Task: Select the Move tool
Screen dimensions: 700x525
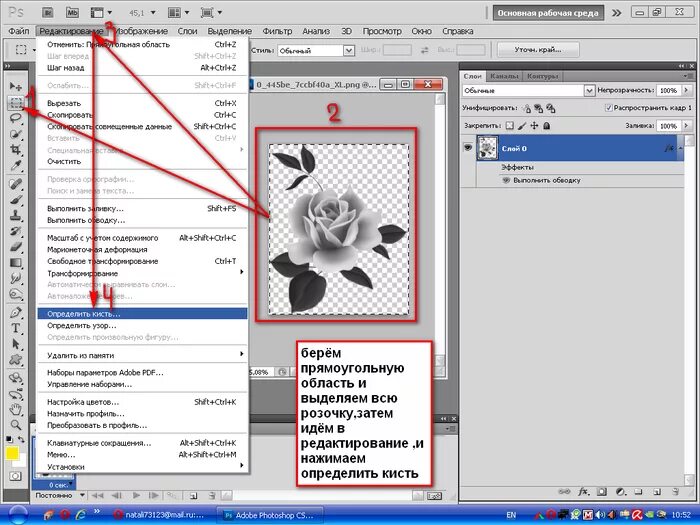Action: (16, 86)
